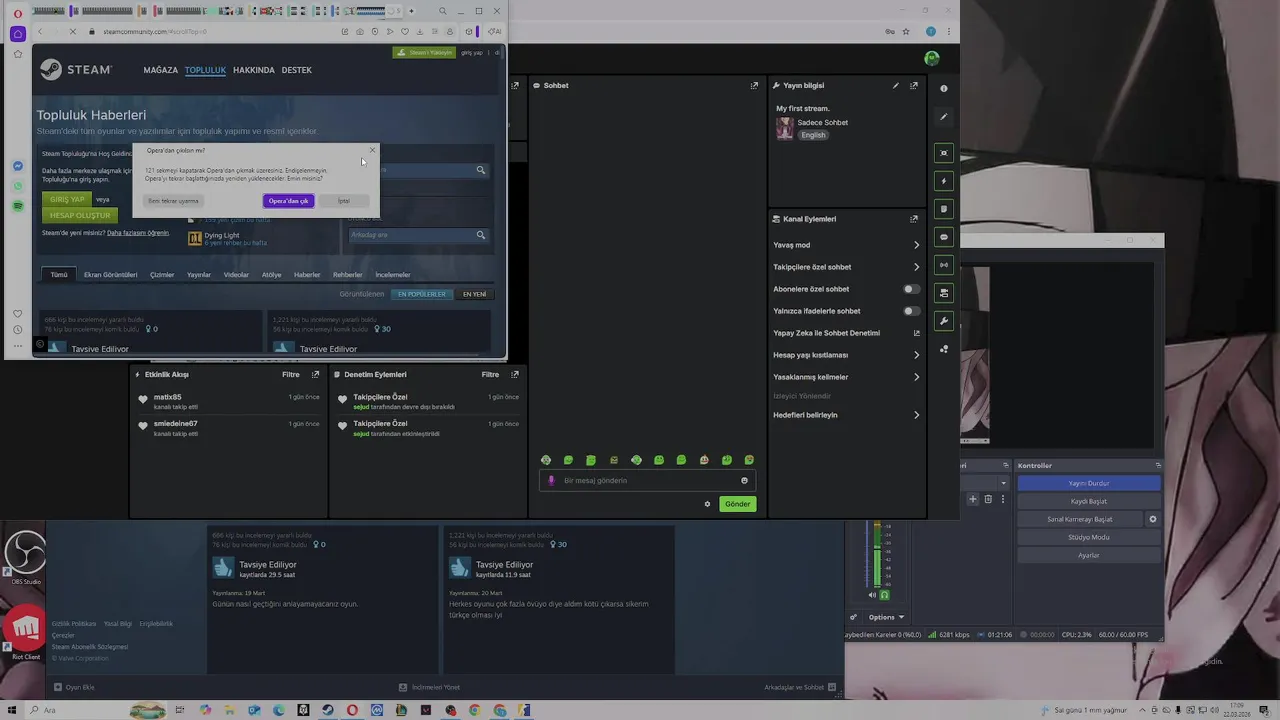Open chat settings gear near Gönder
Viewport: 1280px width, 720px height.
click(x=707, y=504)
